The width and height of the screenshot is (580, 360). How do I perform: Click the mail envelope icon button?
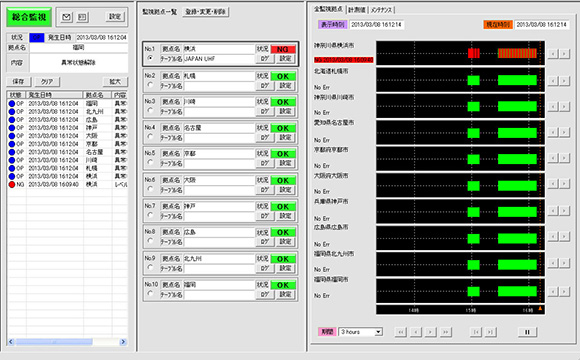(67, 17)
